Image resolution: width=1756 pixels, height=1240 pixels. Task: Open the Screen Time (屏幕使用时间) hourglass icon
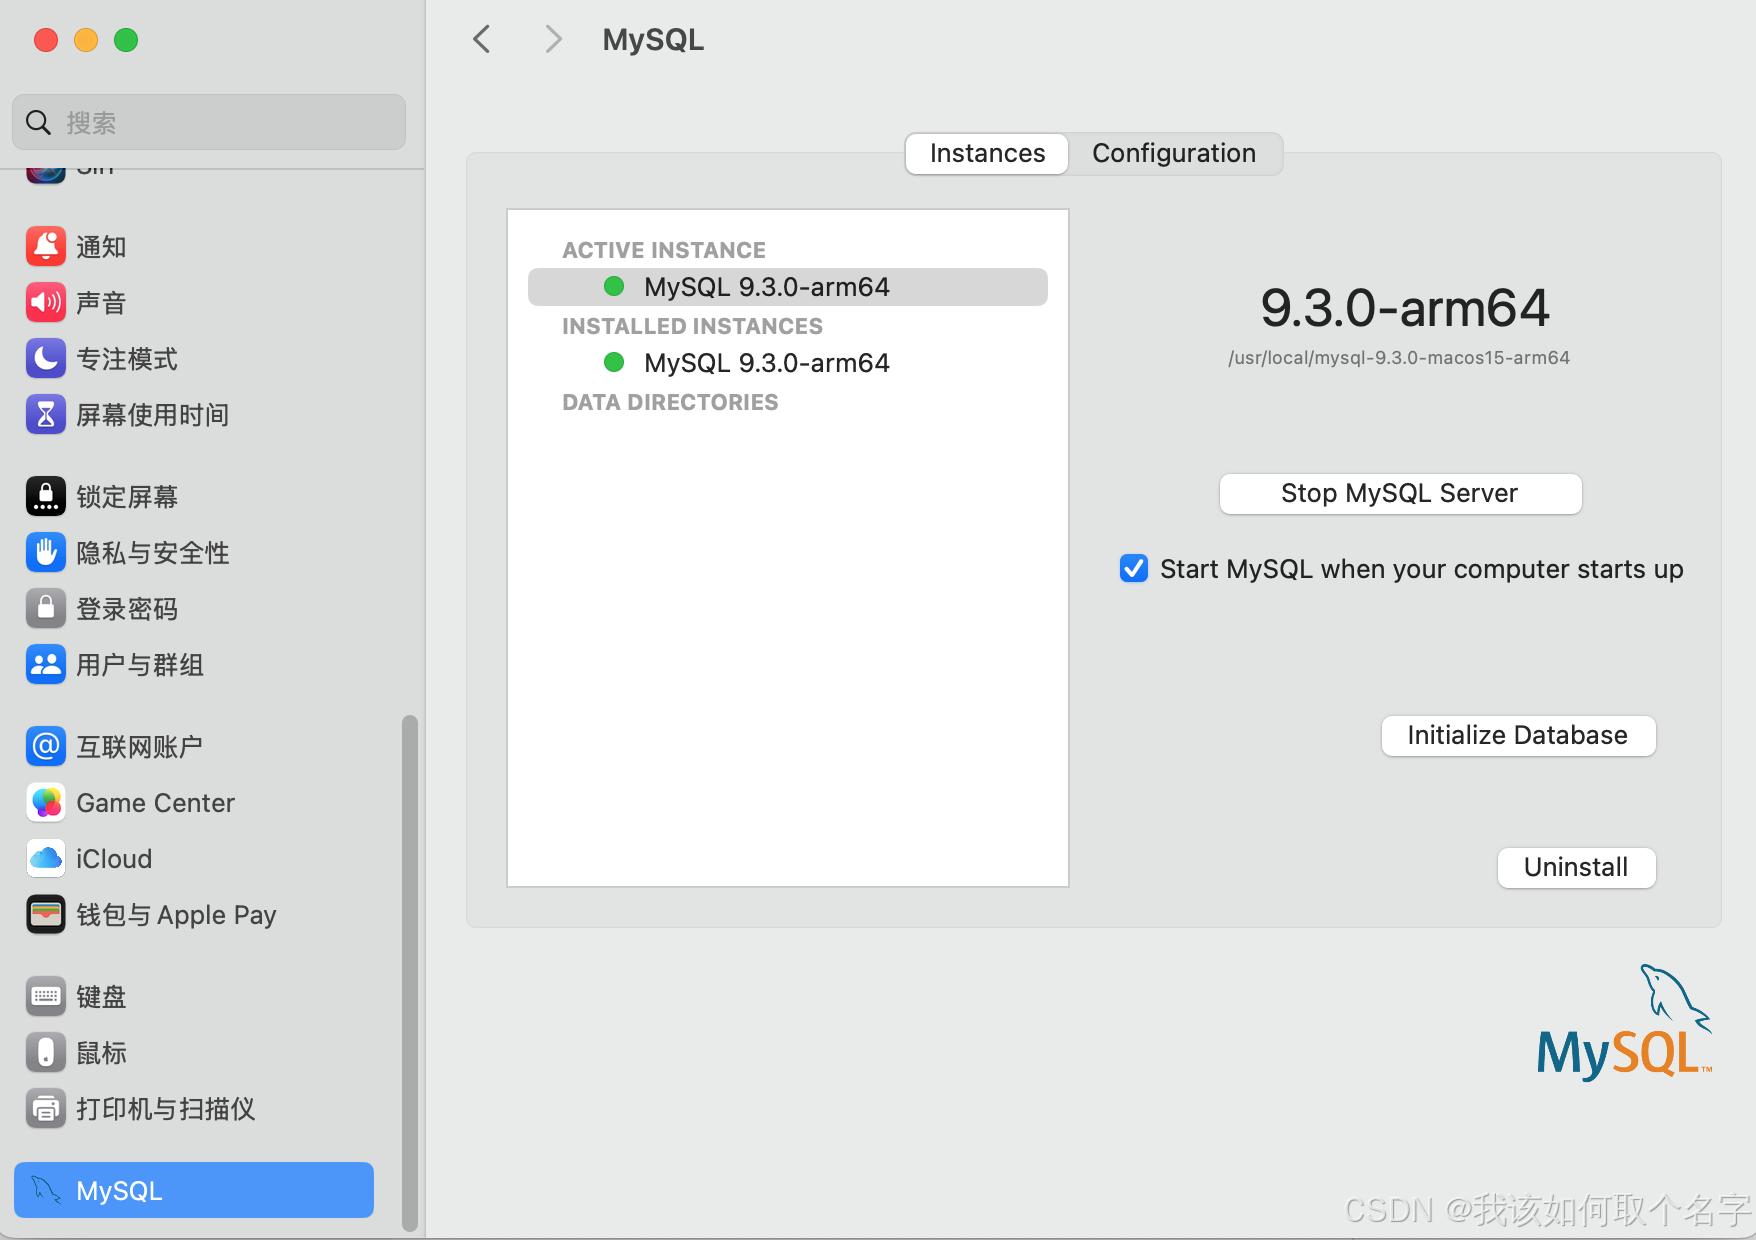coord(46,414)
